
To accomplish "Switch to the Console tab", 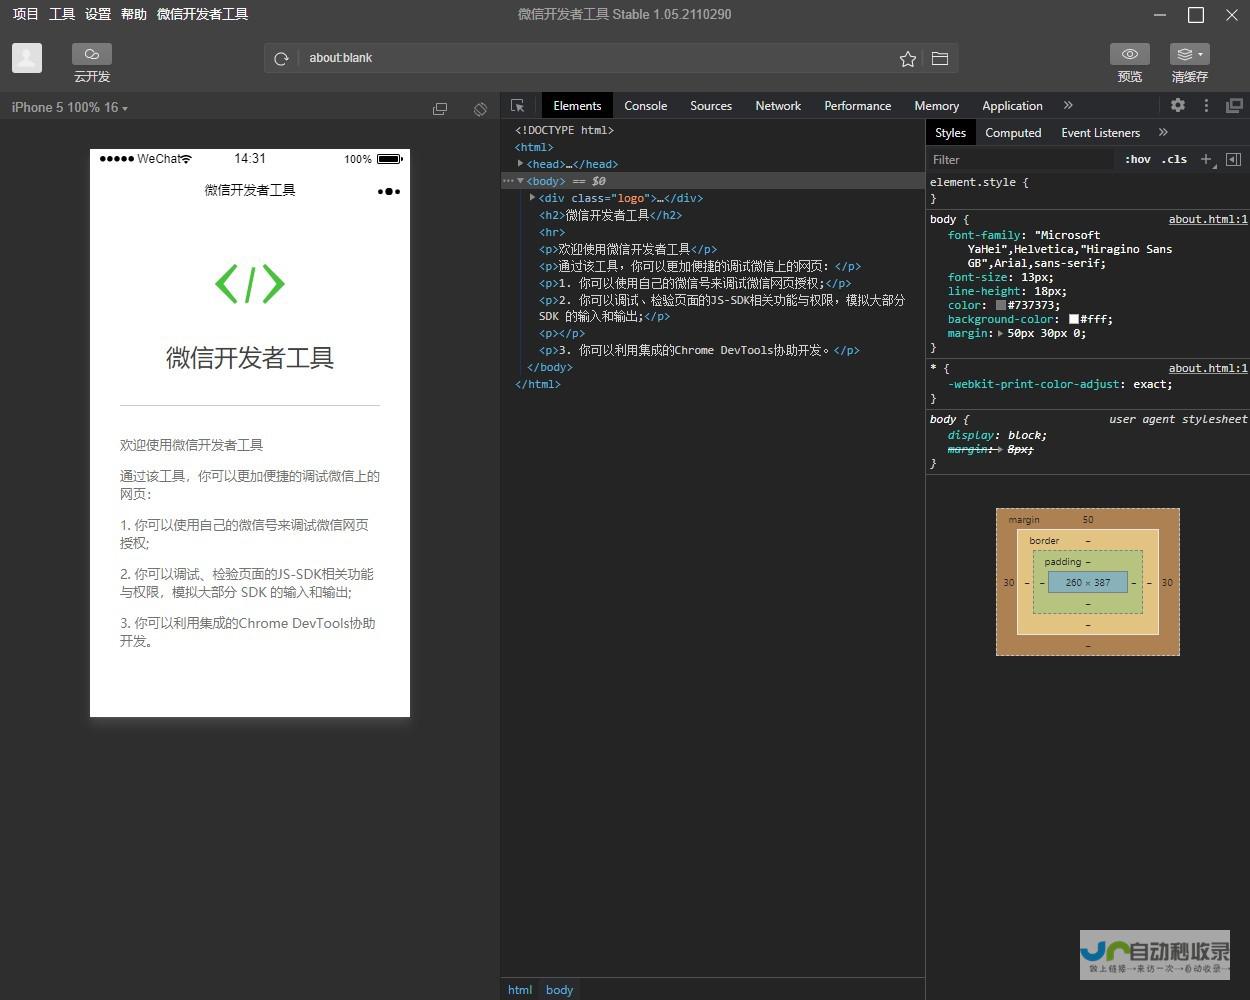I will tap(646, 105).
